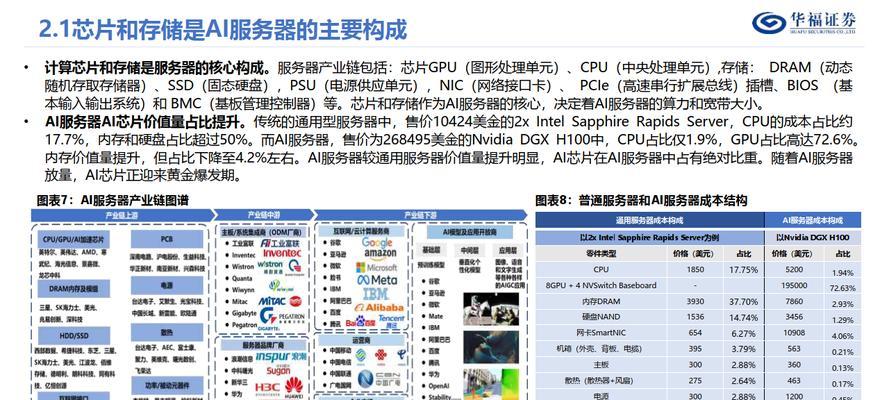Click the Meta logo

point(377,280)
